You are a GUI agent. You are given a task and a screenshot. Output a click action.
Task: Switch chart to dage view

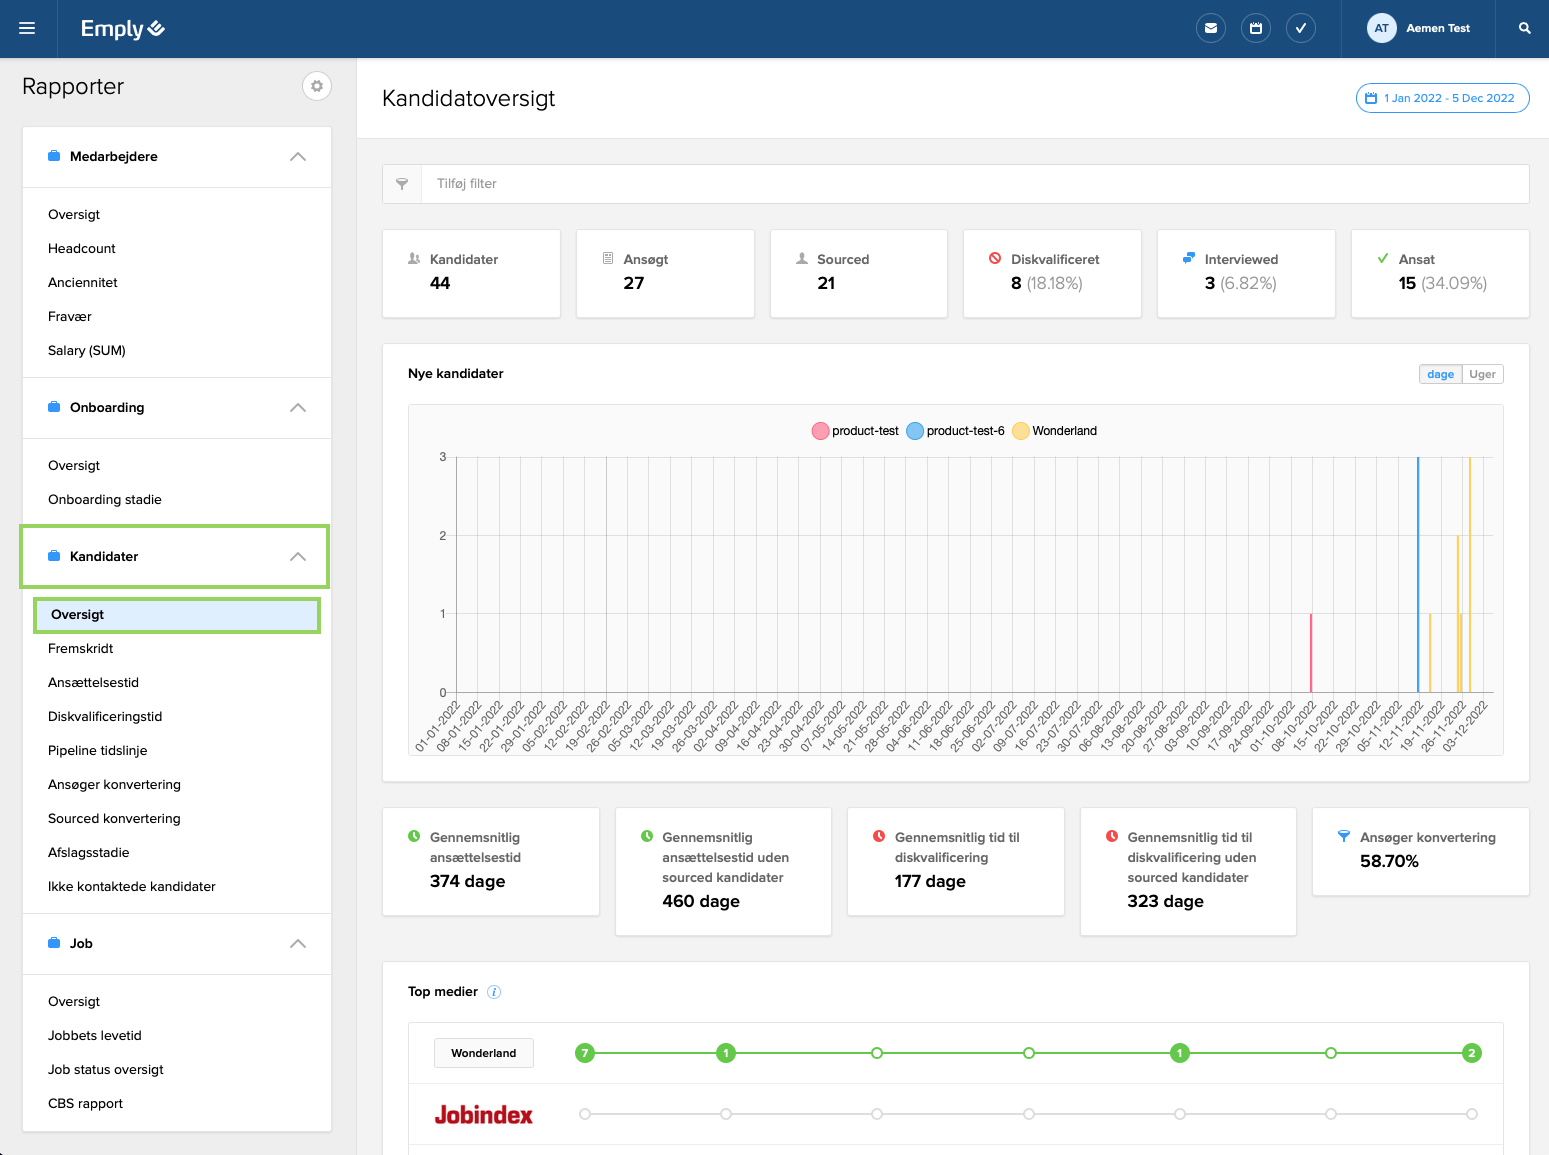coord(1440,374)
